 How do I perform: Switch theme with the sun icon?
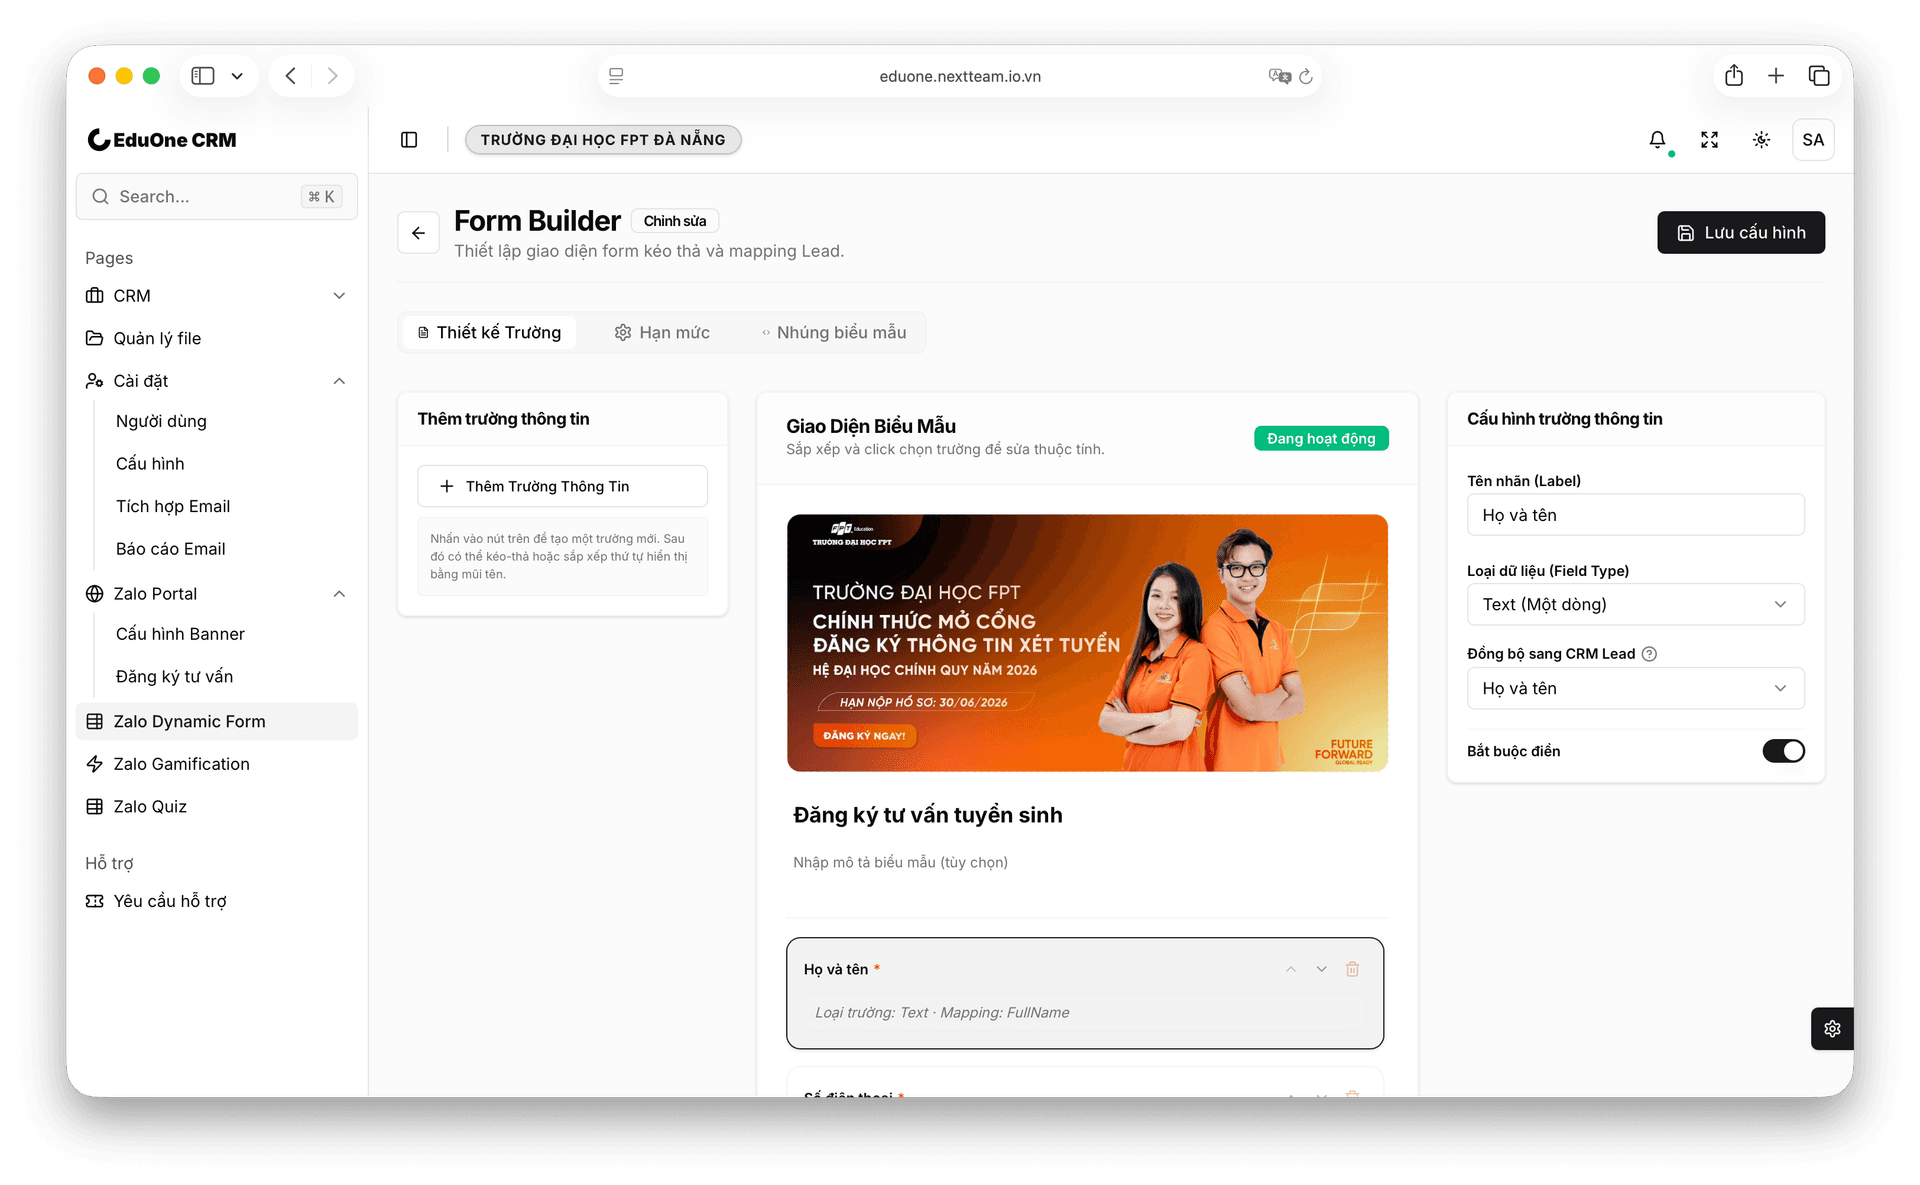pos(1761,140)
